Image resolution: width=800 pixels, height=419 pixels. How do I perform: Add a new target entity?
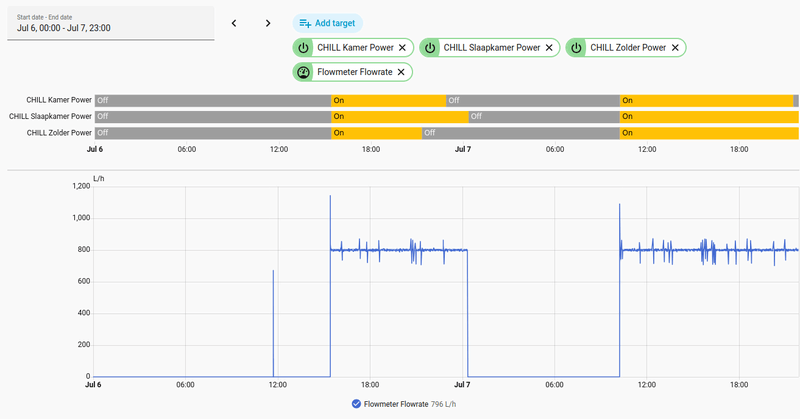(328, 23)
